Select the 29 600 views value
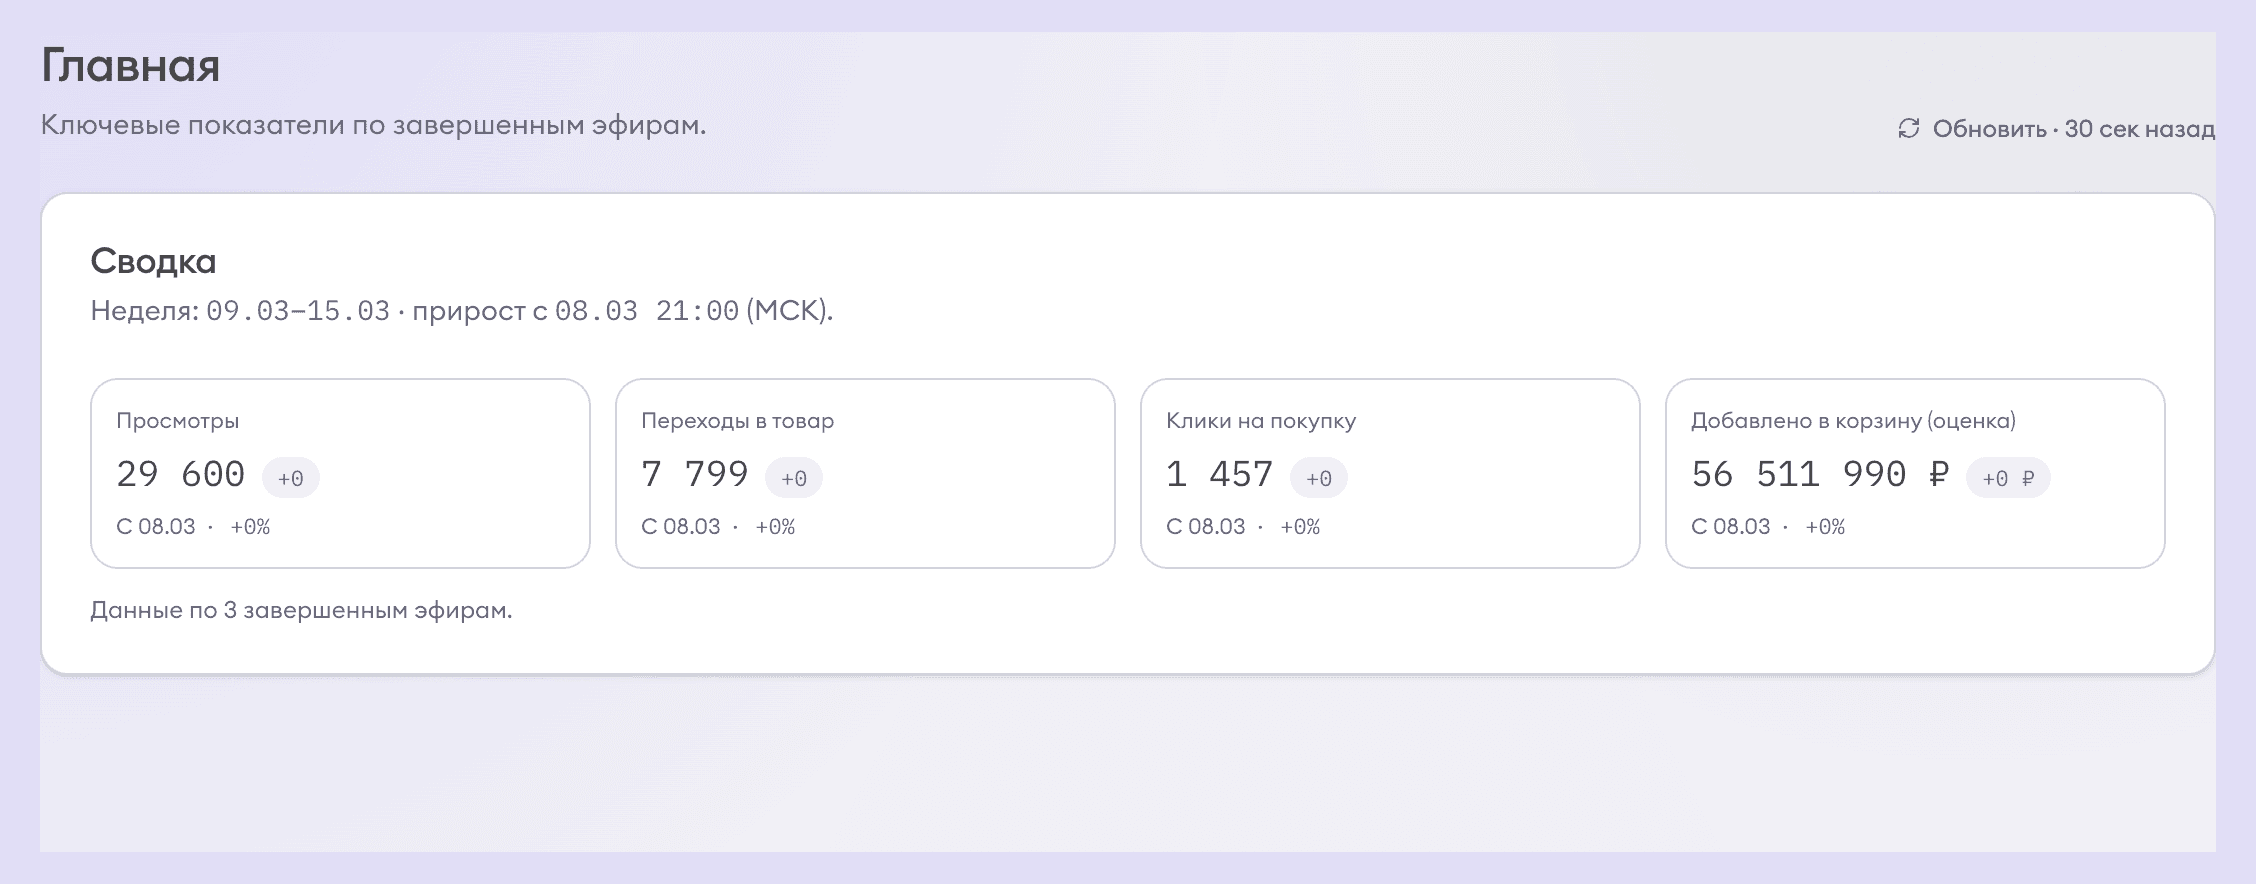 click(x=180, y=474)
